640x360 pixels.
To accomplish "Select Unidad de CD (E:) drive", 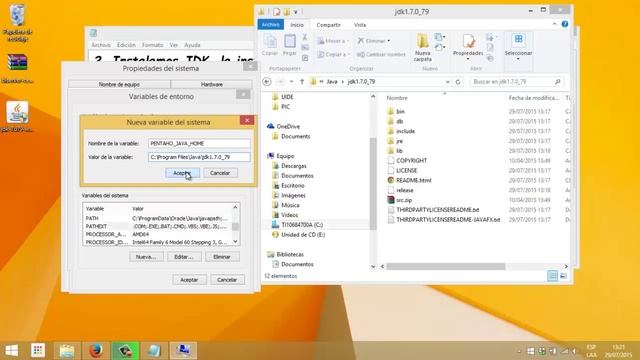I will coord(303,235).
